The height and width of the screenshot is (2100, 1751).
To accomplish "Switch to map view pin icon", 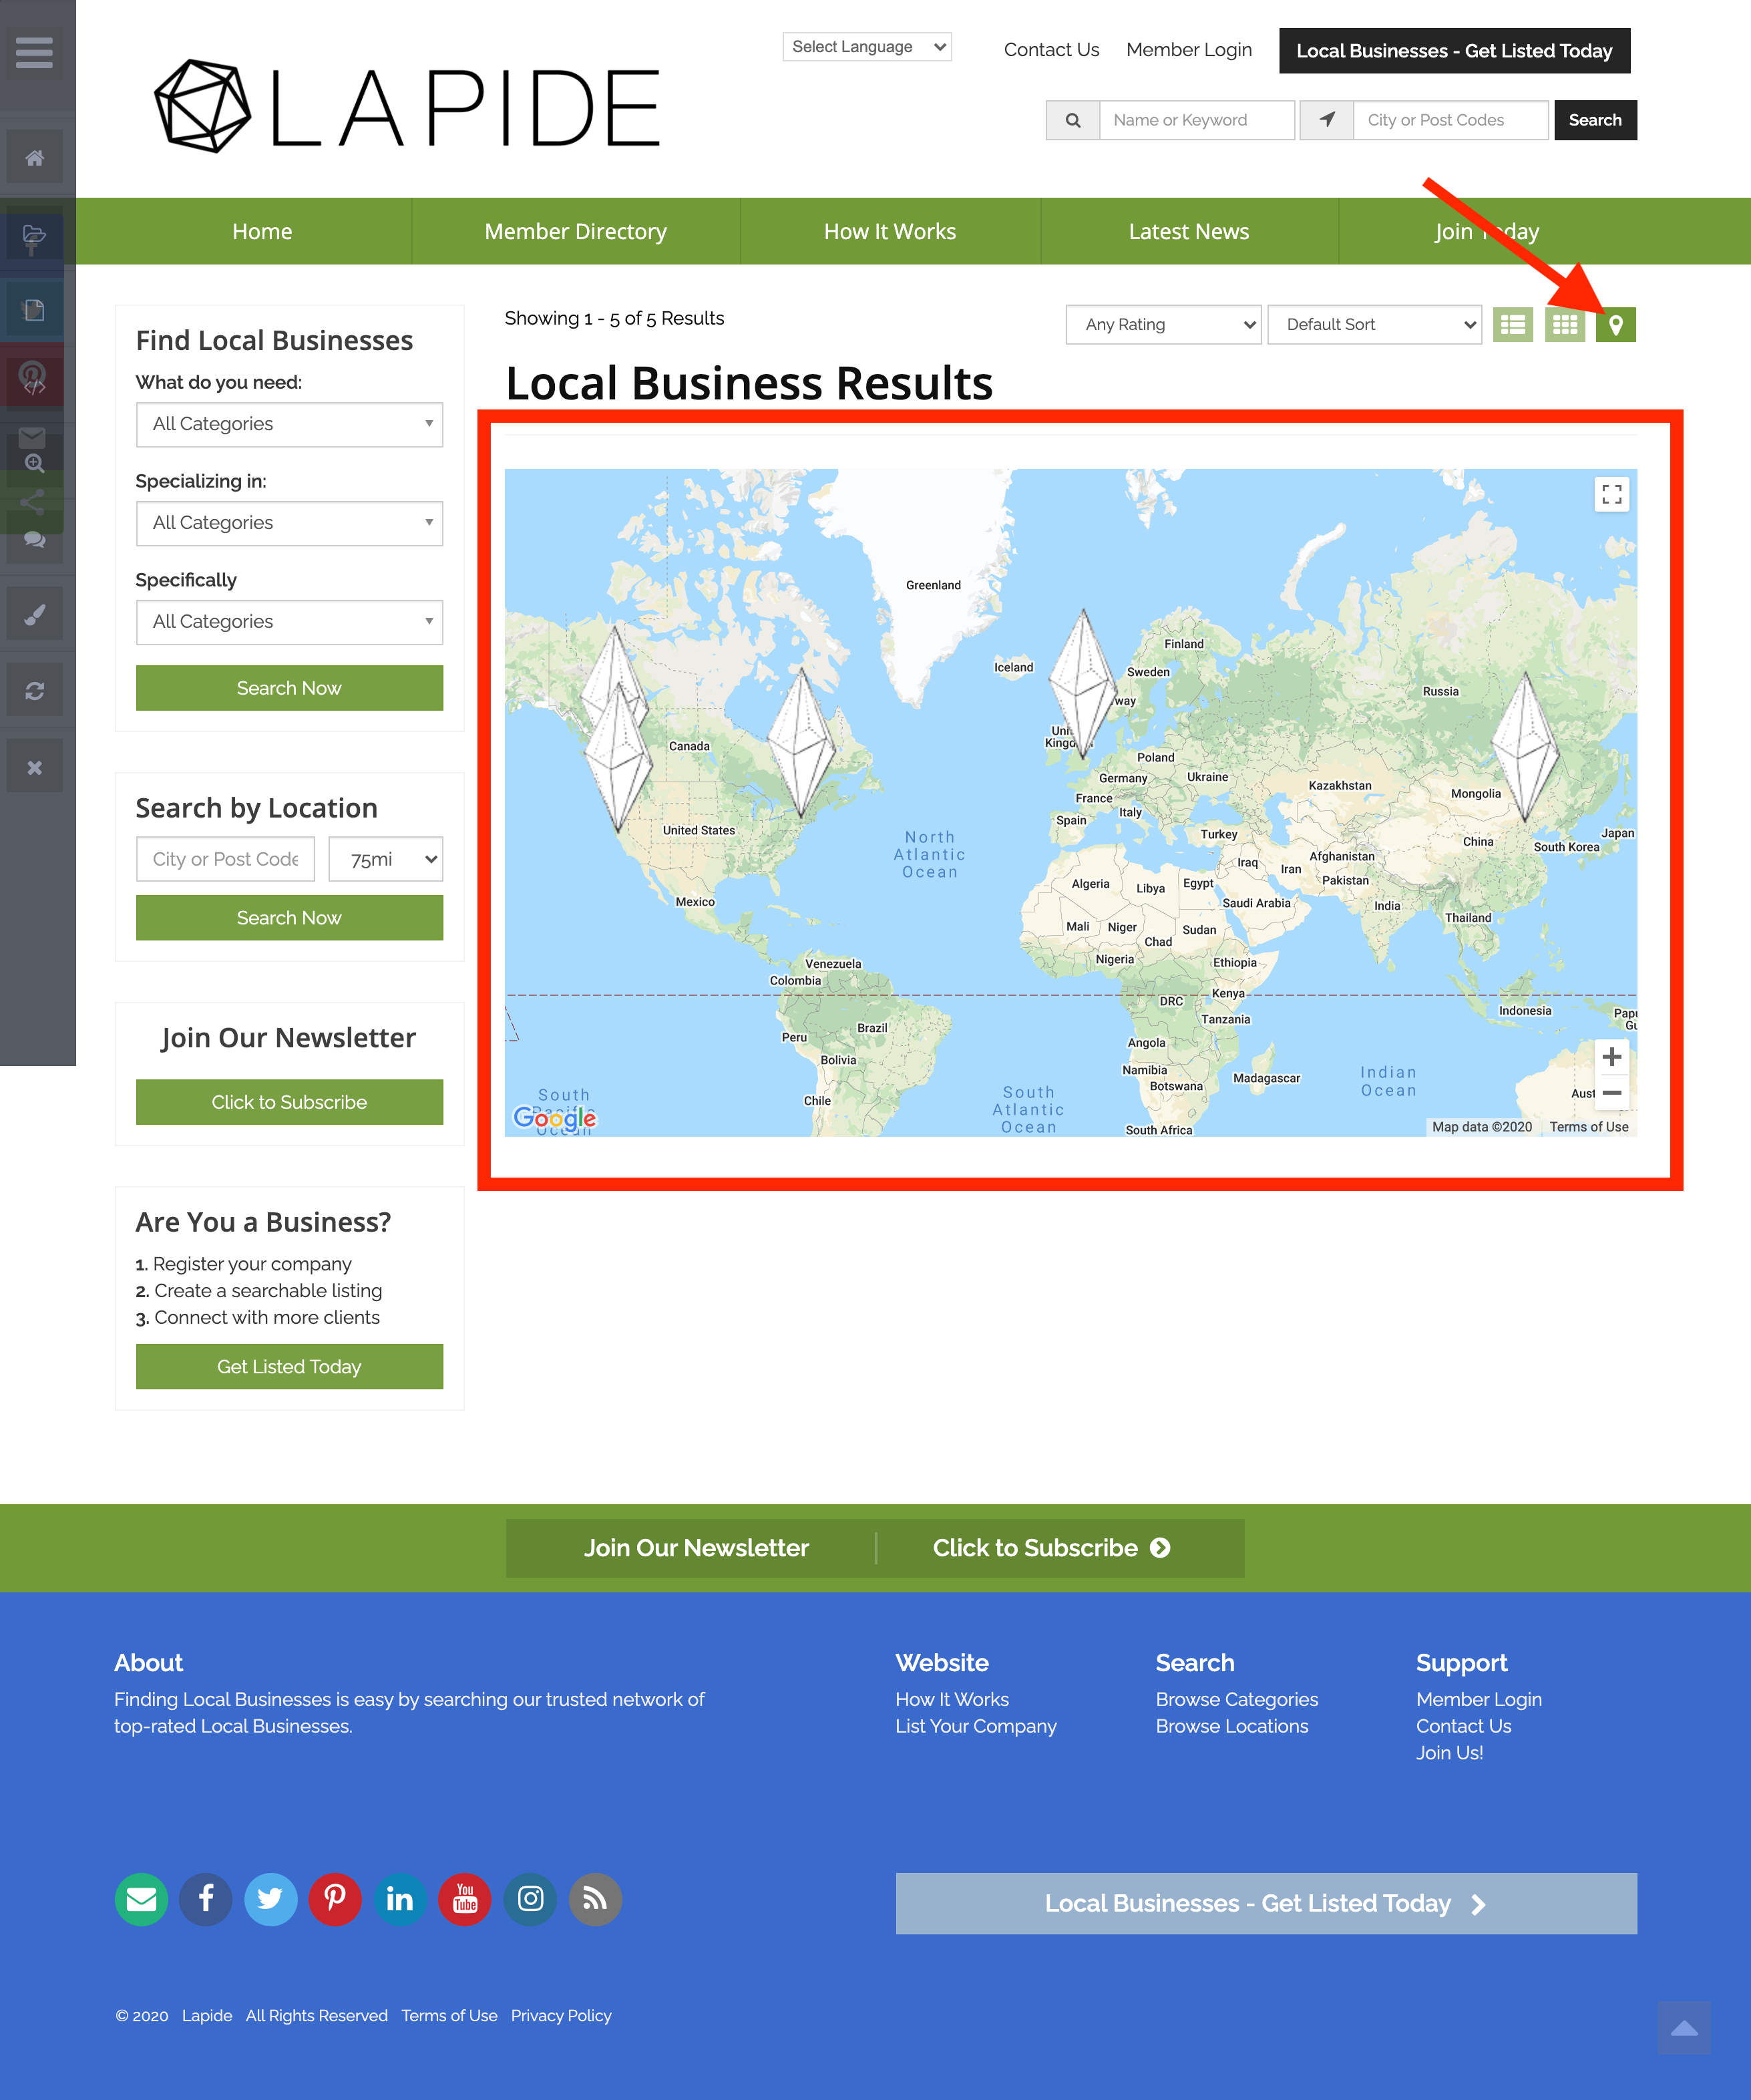I will 1615,324.
